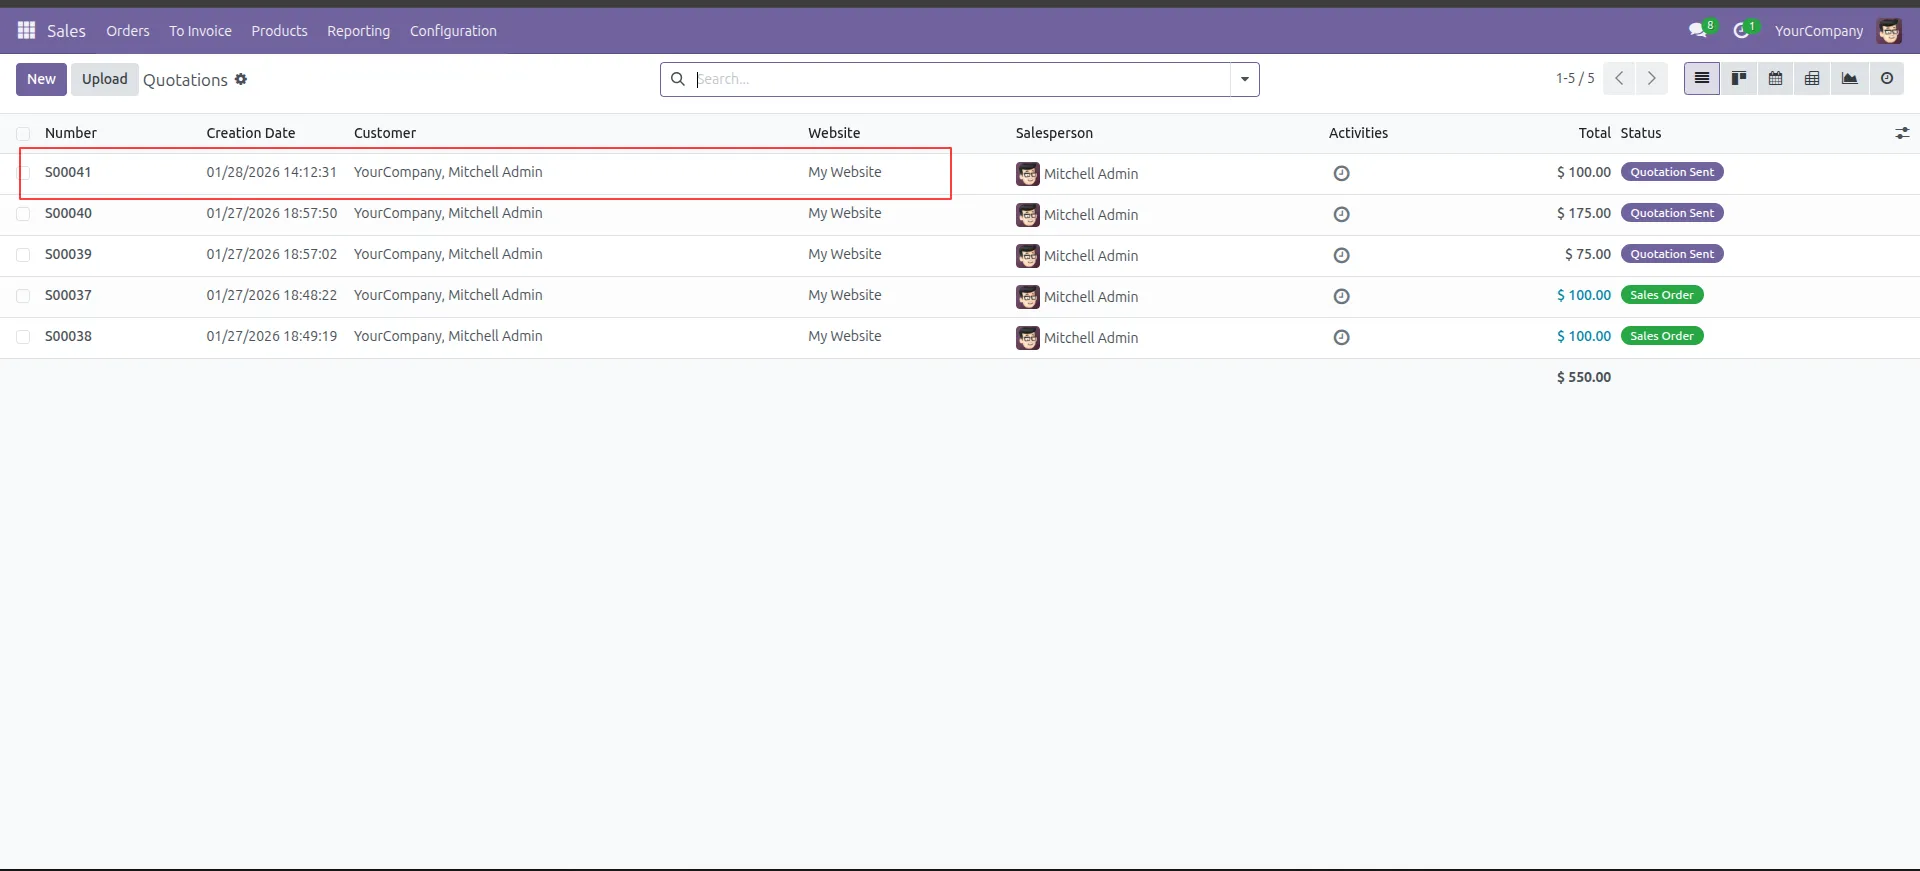Open the discuss messages icon
This screenshot has height=871, width=1920.
pyautogui.click(x=1697, y=31)
